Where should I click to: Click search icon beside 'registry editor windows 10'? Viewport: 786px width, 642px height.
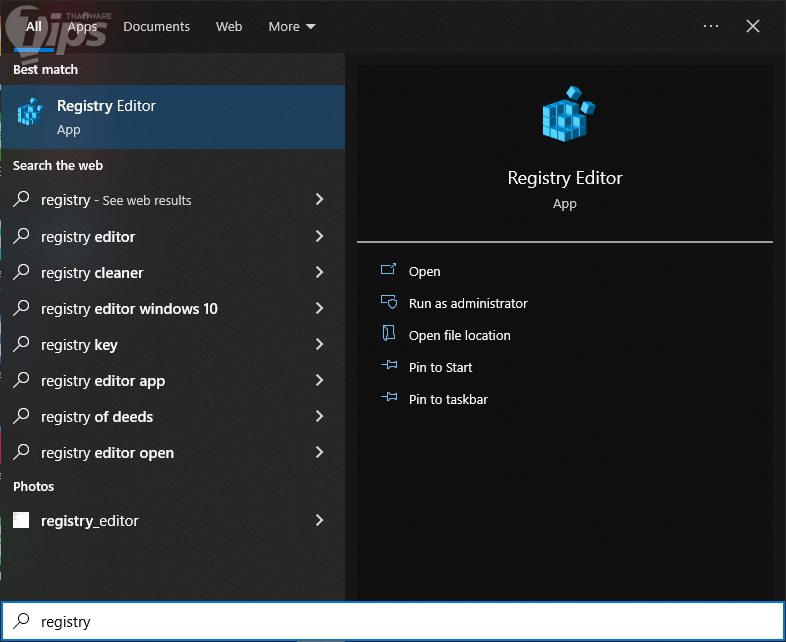tap(21, 308)
